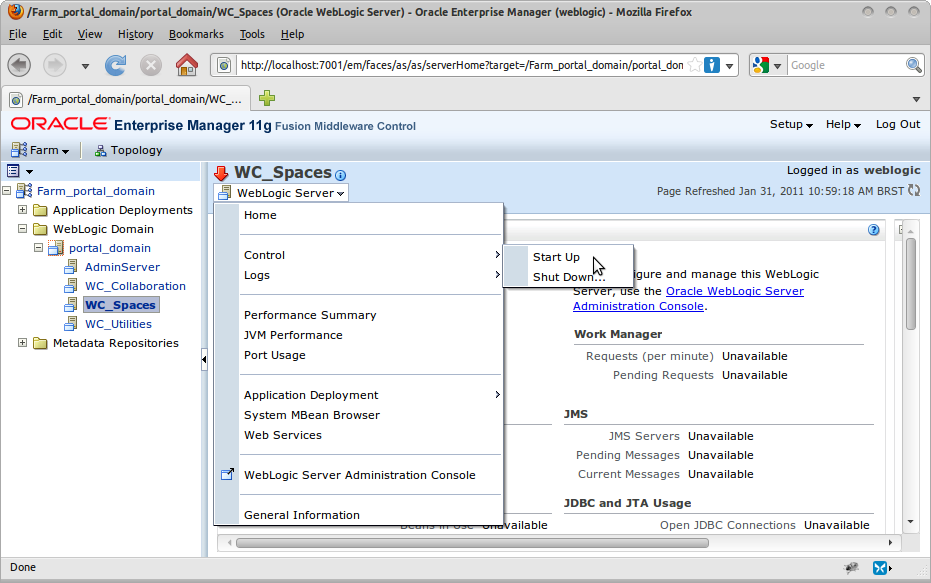Click the tree view options list icon
Image resolution: width=931 pixels, height=583 pixels.
point(13,171)
